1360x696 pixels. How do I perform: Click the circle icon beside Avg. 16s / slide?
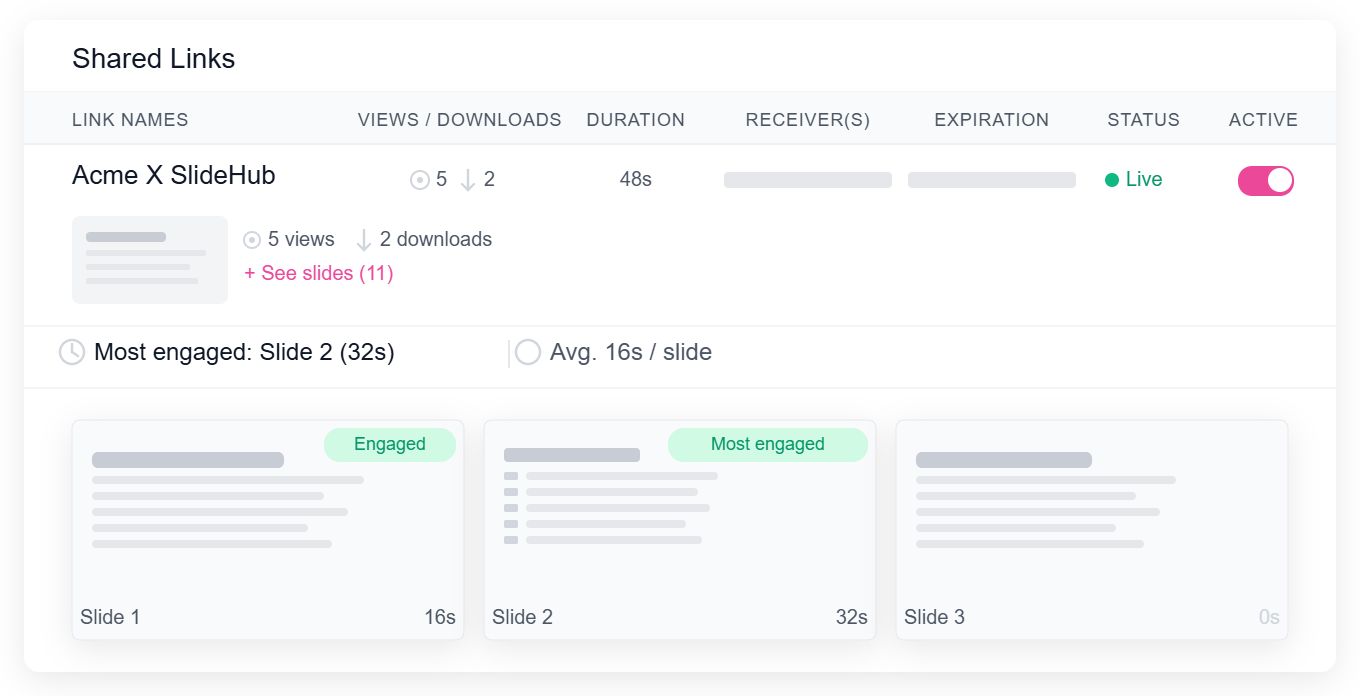point(528,352)
